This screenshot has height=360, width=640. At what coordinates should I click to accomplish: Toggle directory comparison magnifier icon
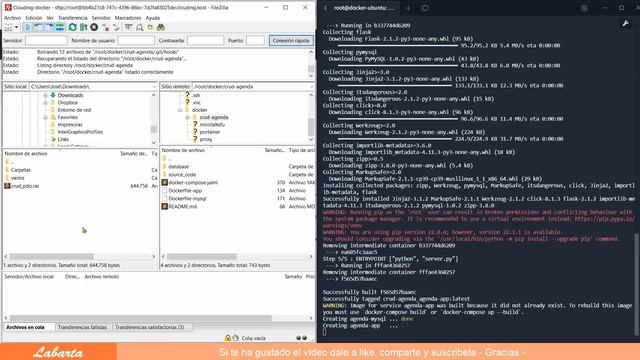pyautogui.click(x=140, y=27)
